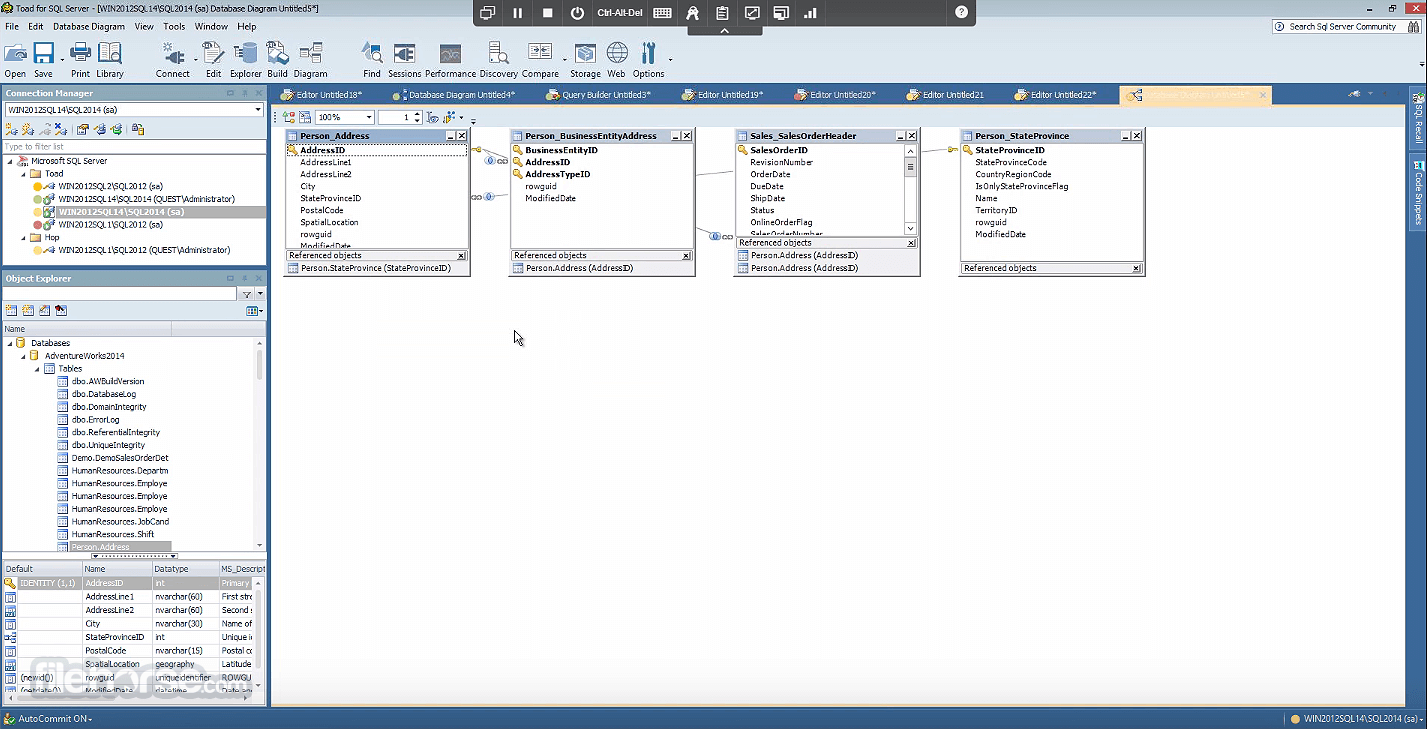Click the power icon in remote control bar
Image resolution: width=1427 pixels, height=729 pixels.
pyautogui.click(x=578, y=13)
